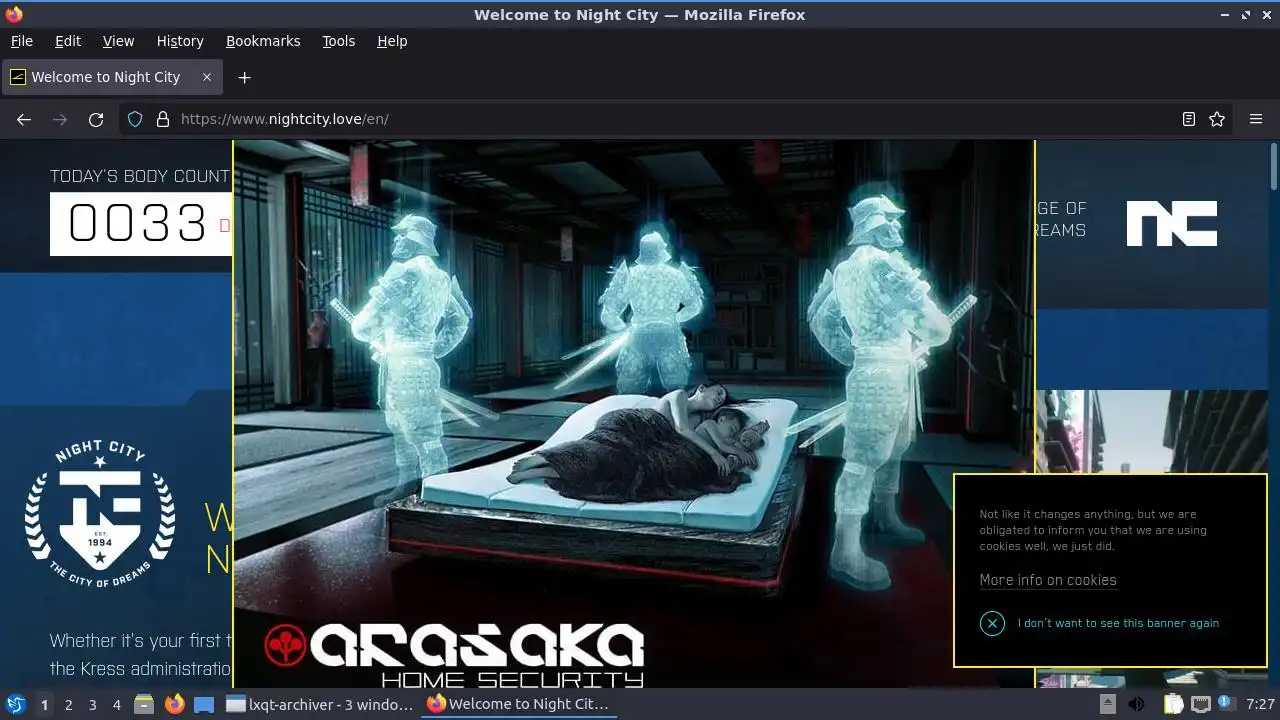Open the File menu
Screen dimensions: 1280x720
coord(22,41)
